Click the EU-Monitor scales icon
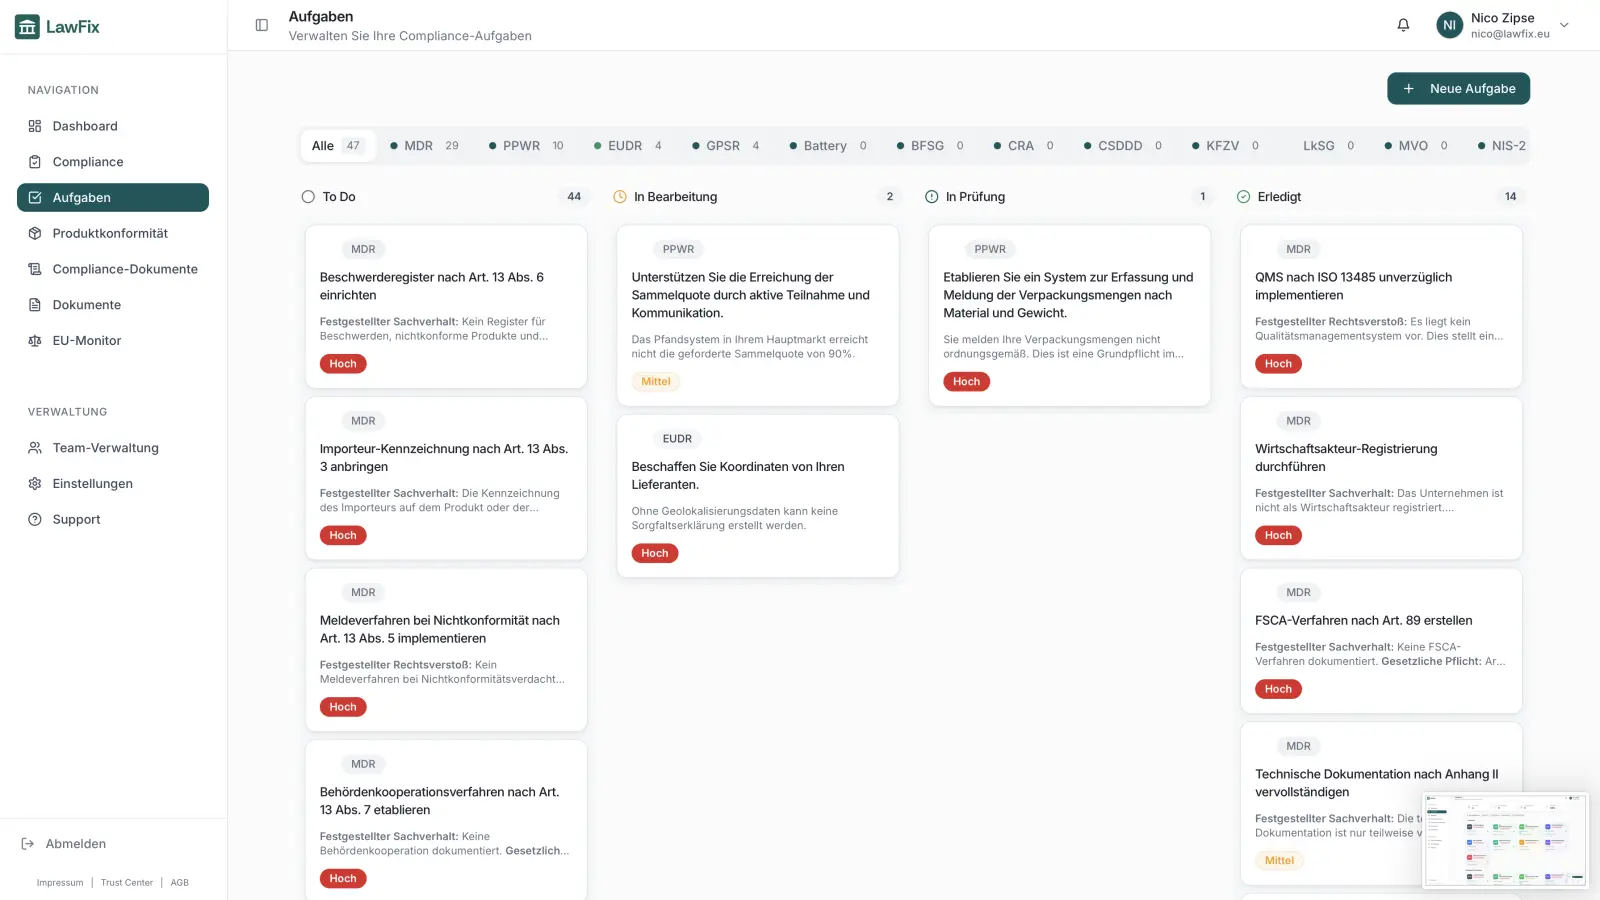Screen dimensions: 1600x900 pyautogui.click(x=35, y=341)
